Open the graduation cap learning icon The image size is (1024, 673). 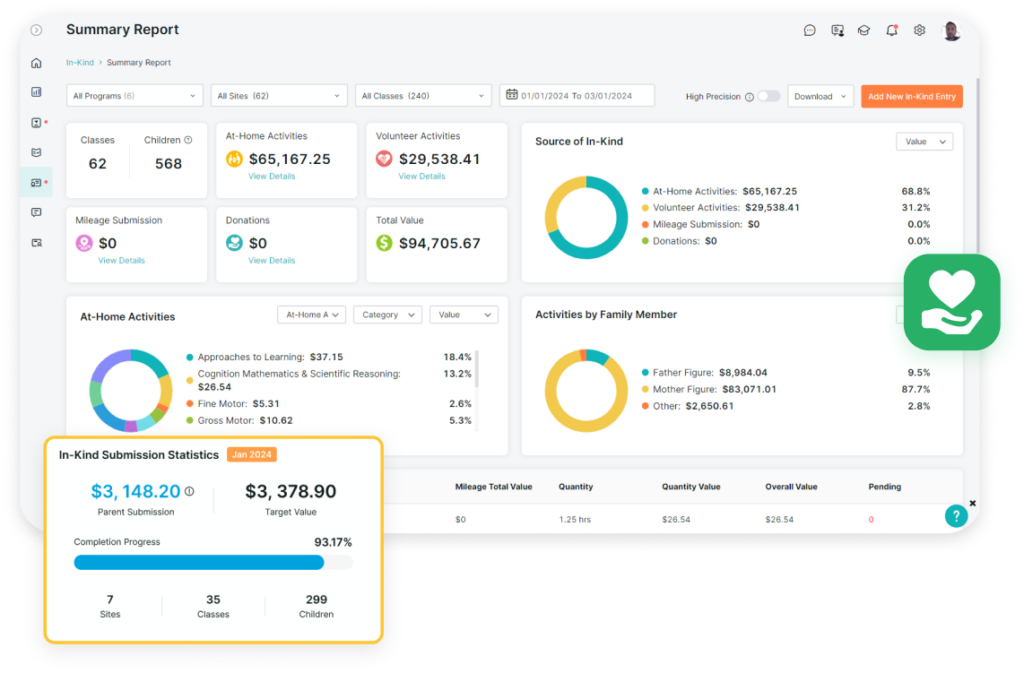point(864,30)
